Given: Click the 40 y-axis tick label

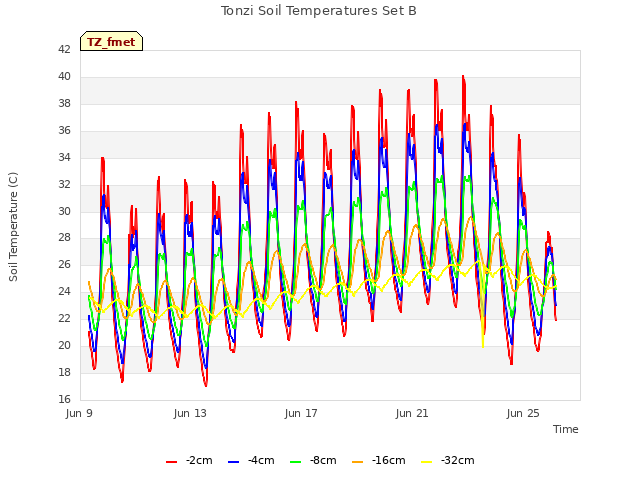Looking at the screenshot, I should coord(64,76).
